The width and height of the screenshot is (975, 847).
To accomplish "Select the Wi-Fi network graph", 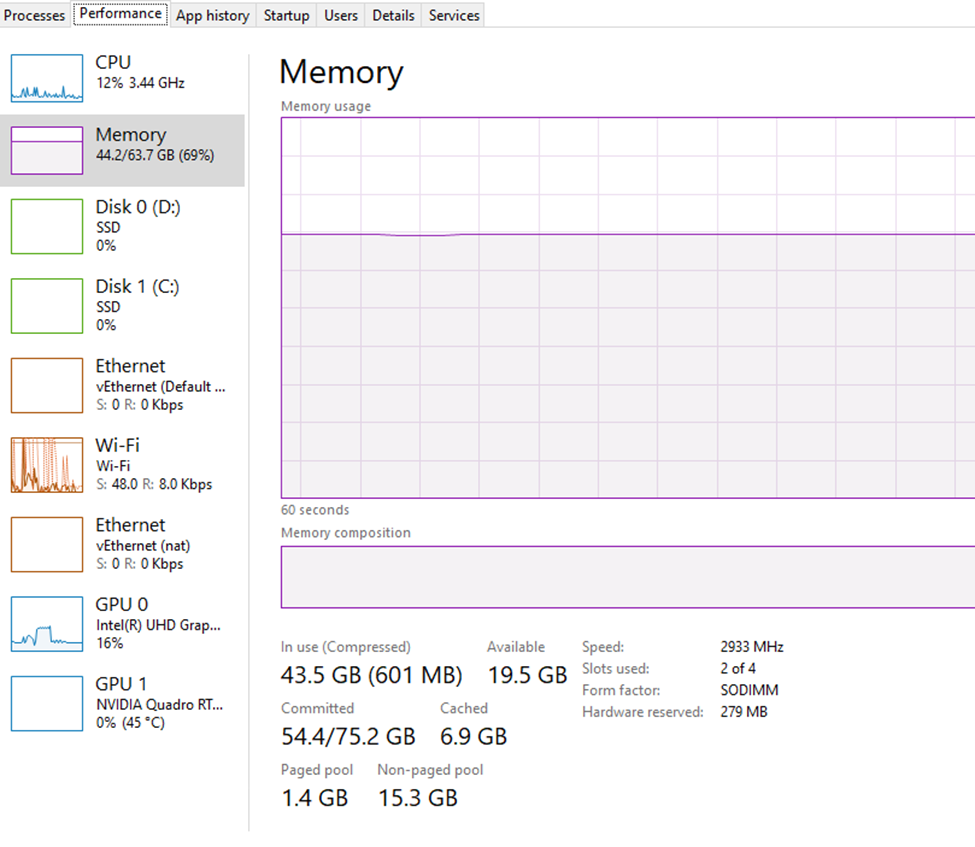I will click(120, 464).
